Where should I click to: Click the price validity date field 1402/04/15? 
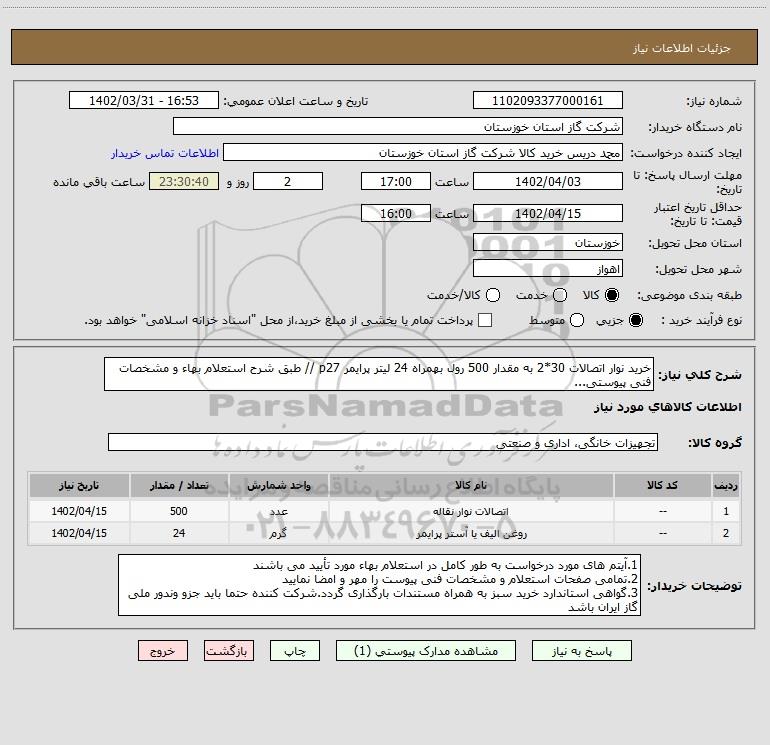point(548,213)
